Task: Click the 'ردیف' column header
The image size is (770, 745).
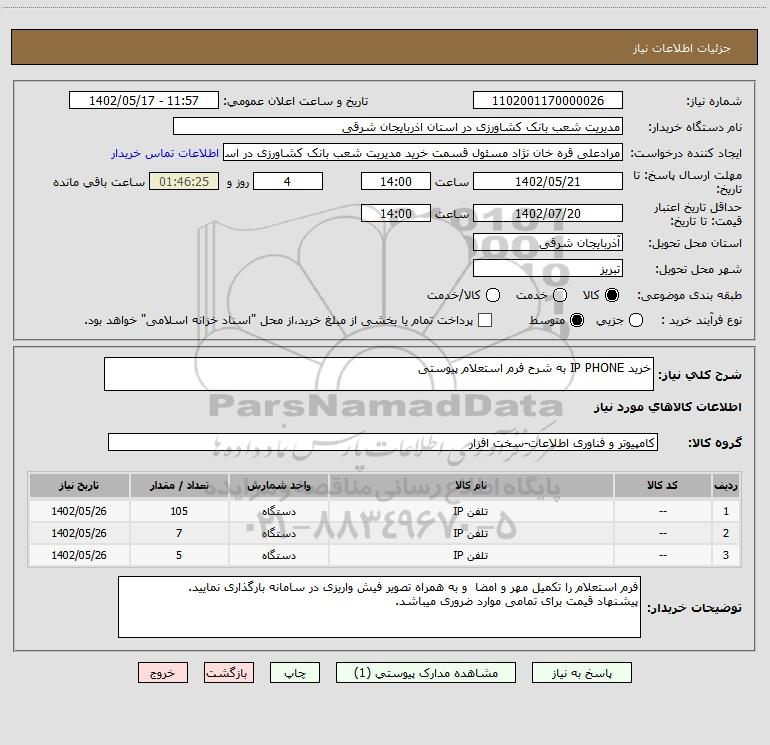Action: (726, 485)
